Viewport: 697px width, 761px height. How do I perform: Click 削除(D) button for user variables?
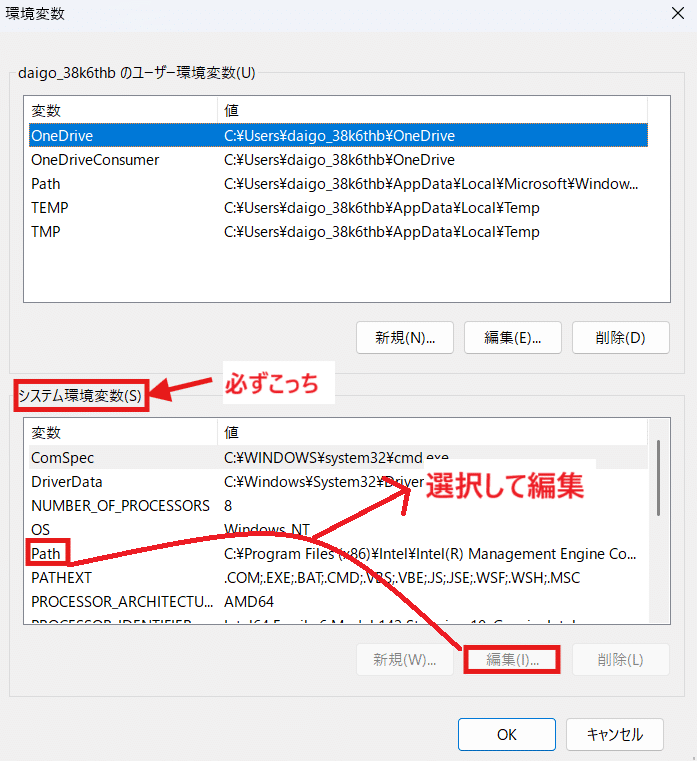[620, 337]
